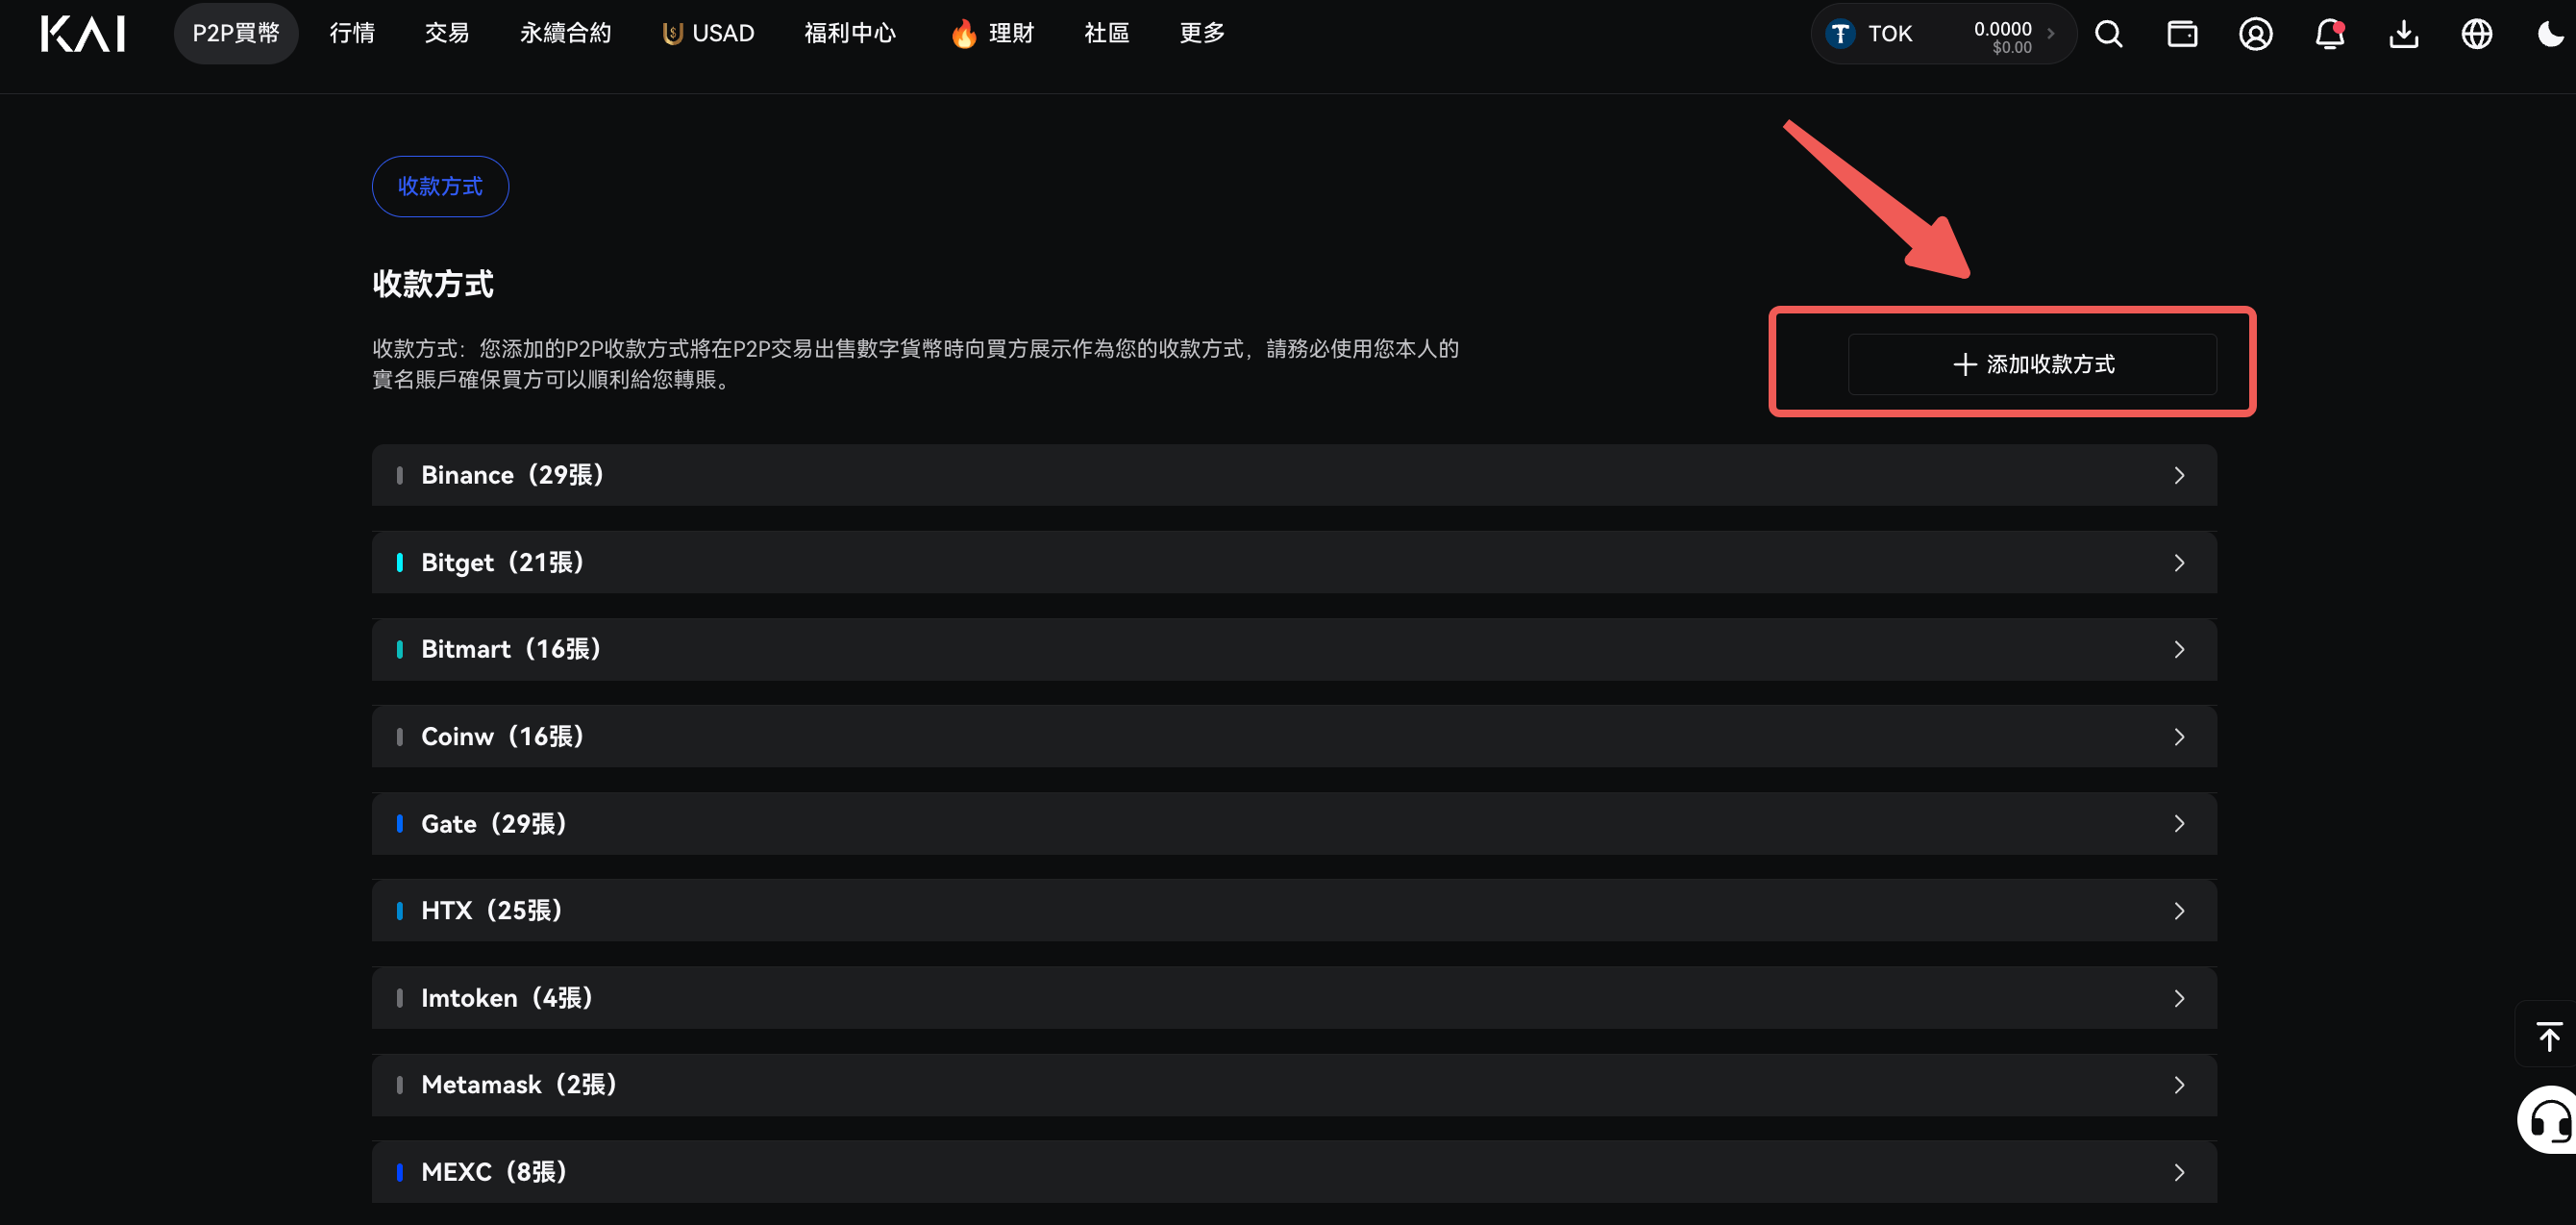The width and height of the screenshot is (2576, 1225).
Task: Click the TOK token icon
Action: pos(1839,34)
